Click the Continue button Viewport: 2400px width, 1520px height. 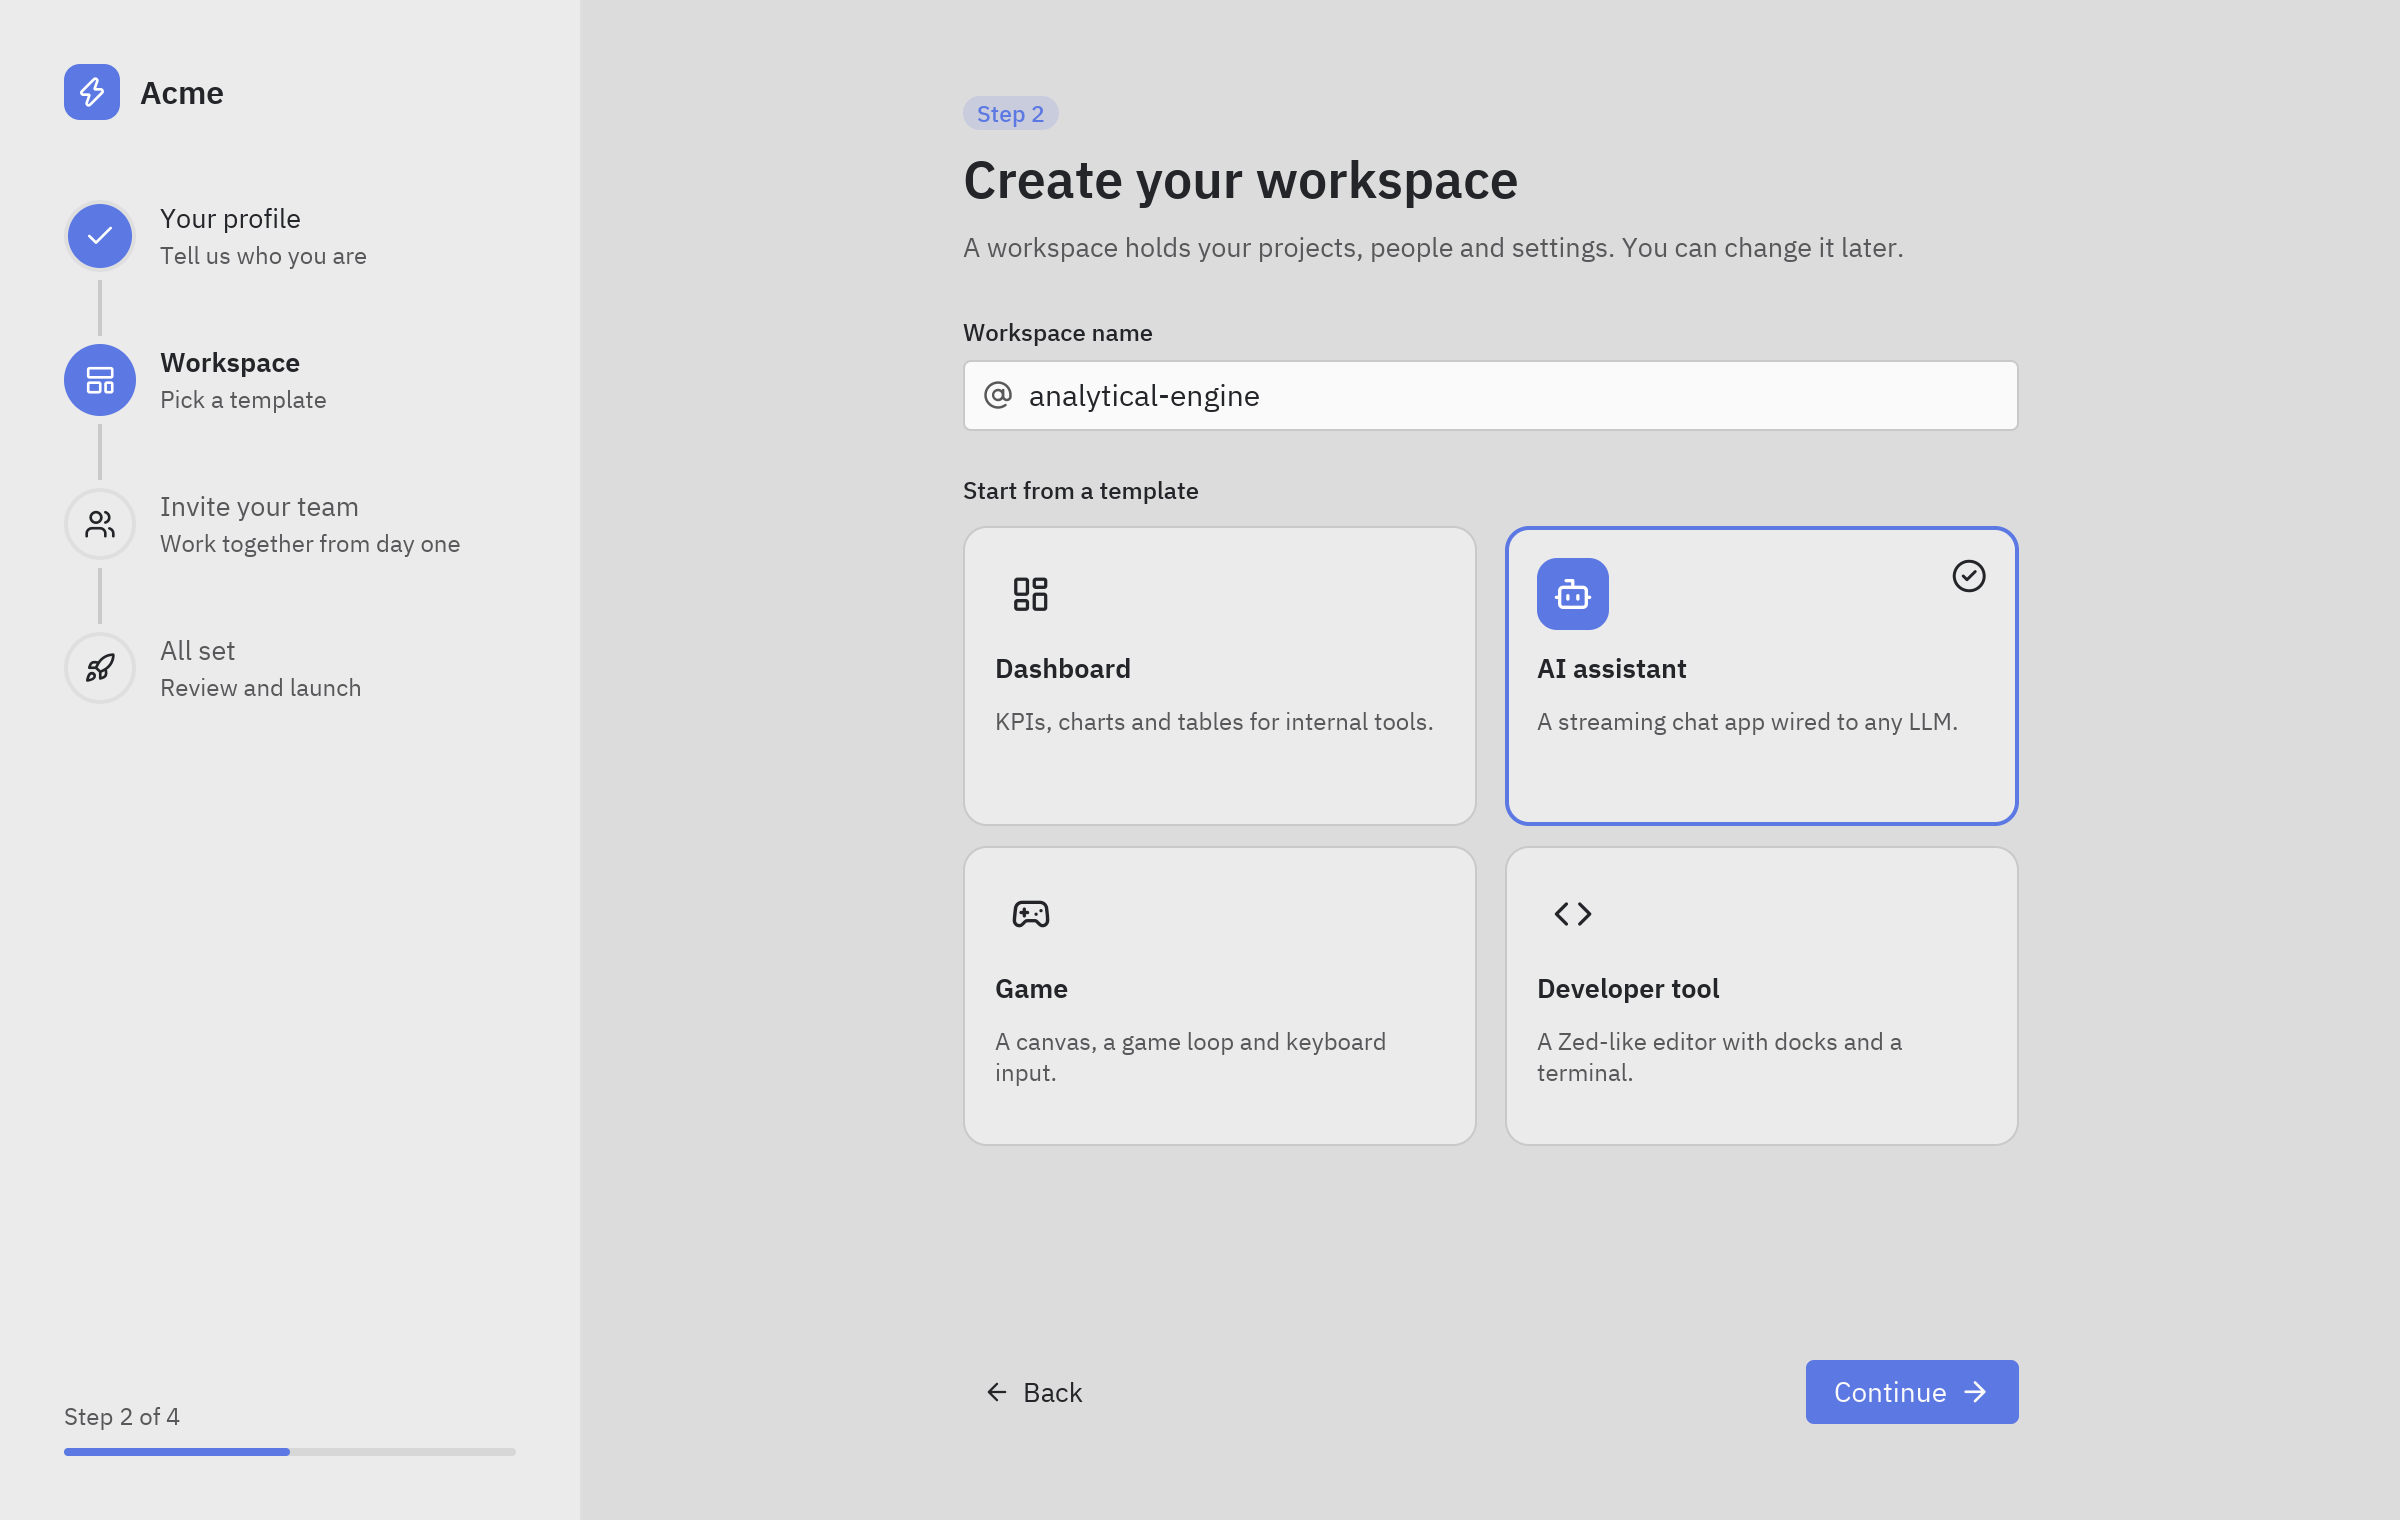(x=1912, y=1392)
